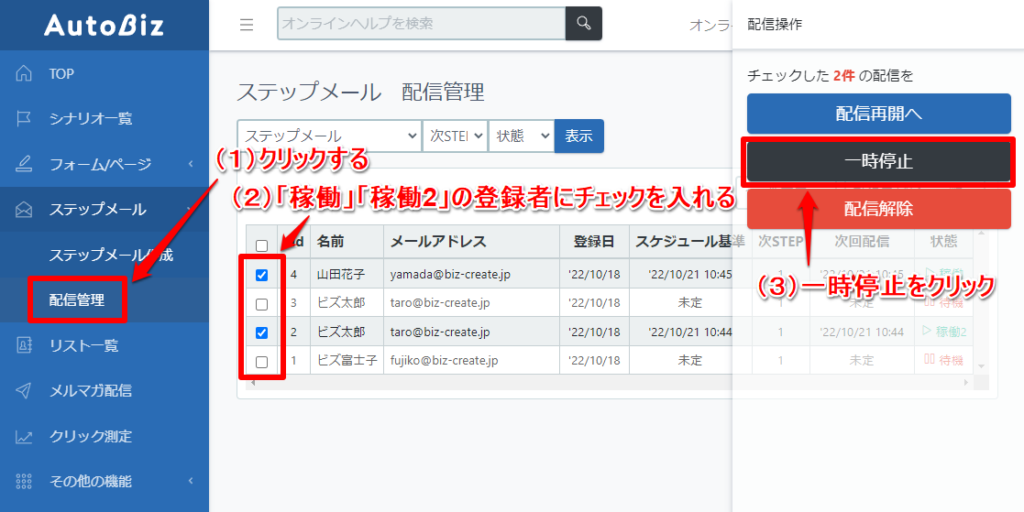Open the ステップメール type dropdown
Image resolution: width=1024 pixels, height=512 pixels.
tap(329, 136)
